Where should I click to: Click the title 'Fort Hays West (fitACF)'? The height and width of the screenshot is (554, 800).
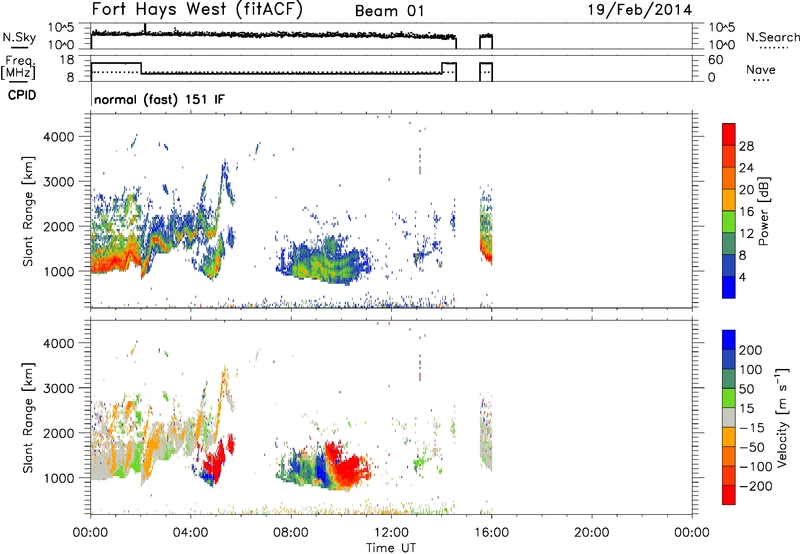click(x=196, y=10)
